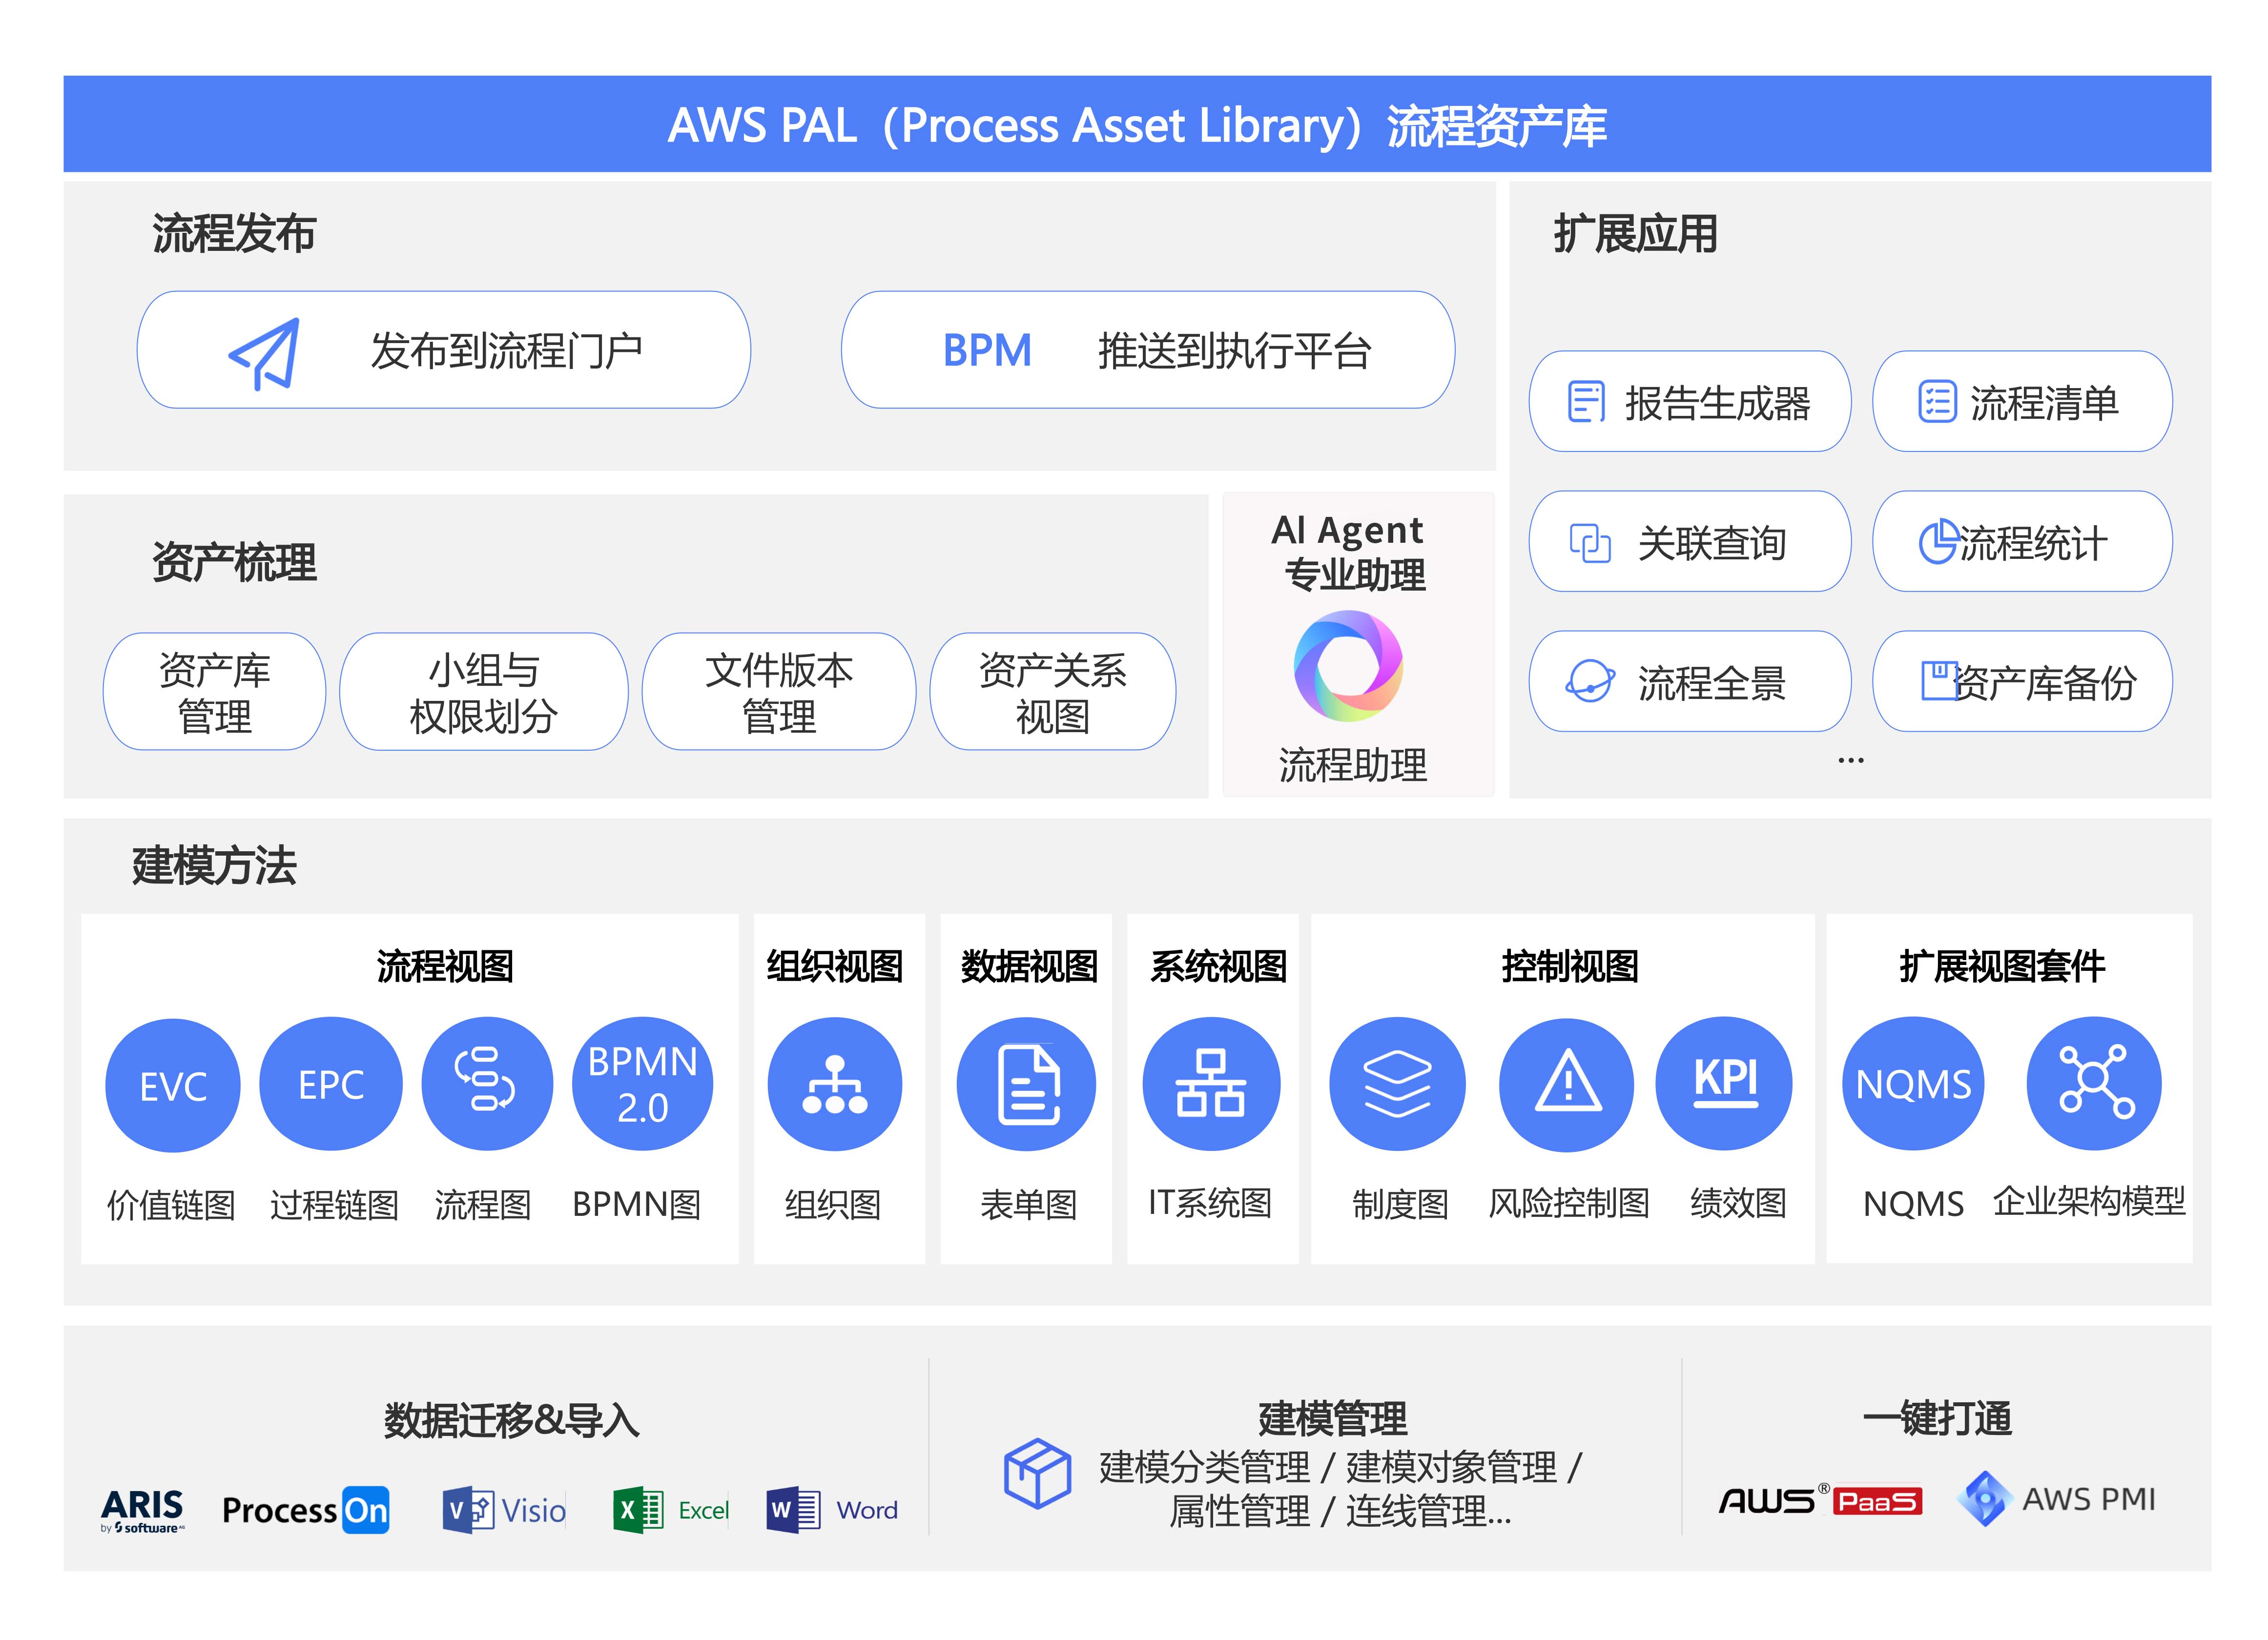Viewport: 2268px width, 1640px height.
Task: Click the ellipsis below extension apps
Action: (1850, 761)
